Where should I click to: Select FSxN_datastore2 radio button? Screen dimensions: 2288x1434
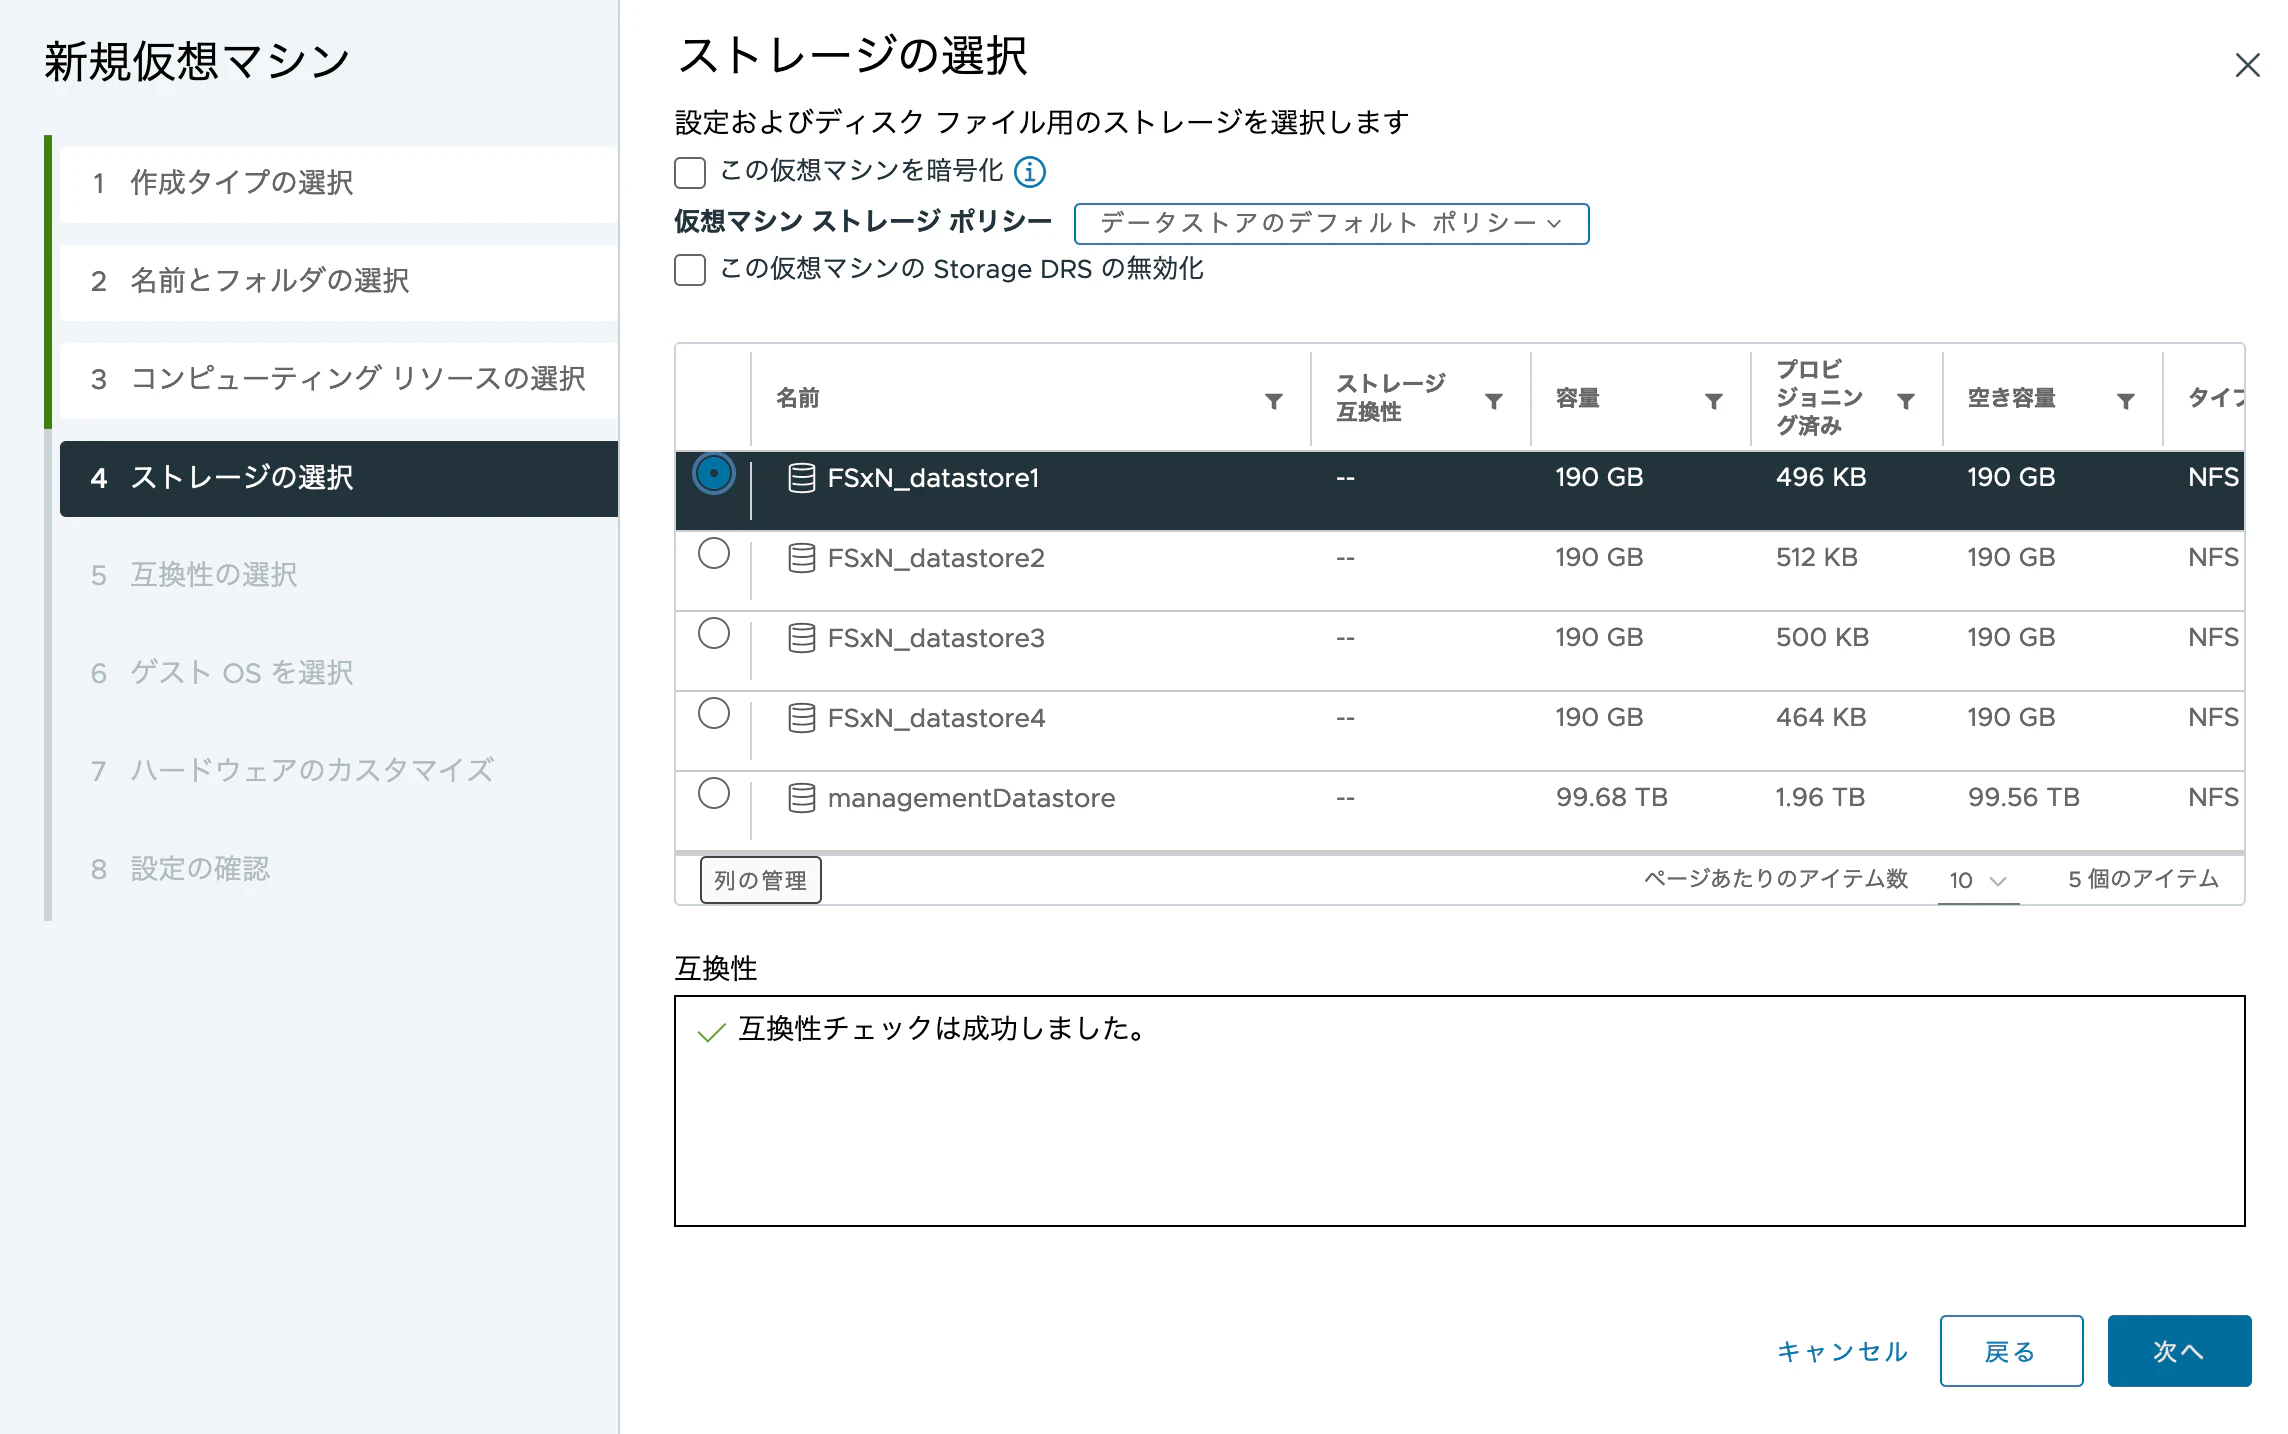(x=713, y=554)
